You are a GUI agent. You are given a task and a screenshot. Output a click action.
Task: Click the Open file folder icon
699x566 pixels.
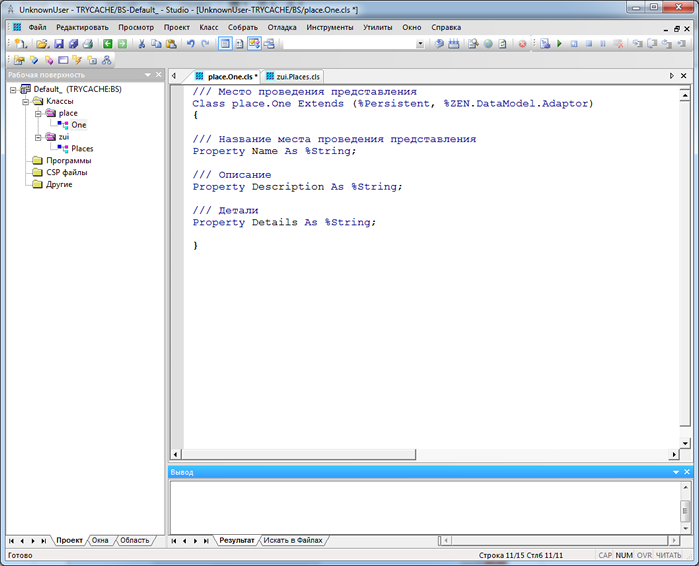(42, 44)
